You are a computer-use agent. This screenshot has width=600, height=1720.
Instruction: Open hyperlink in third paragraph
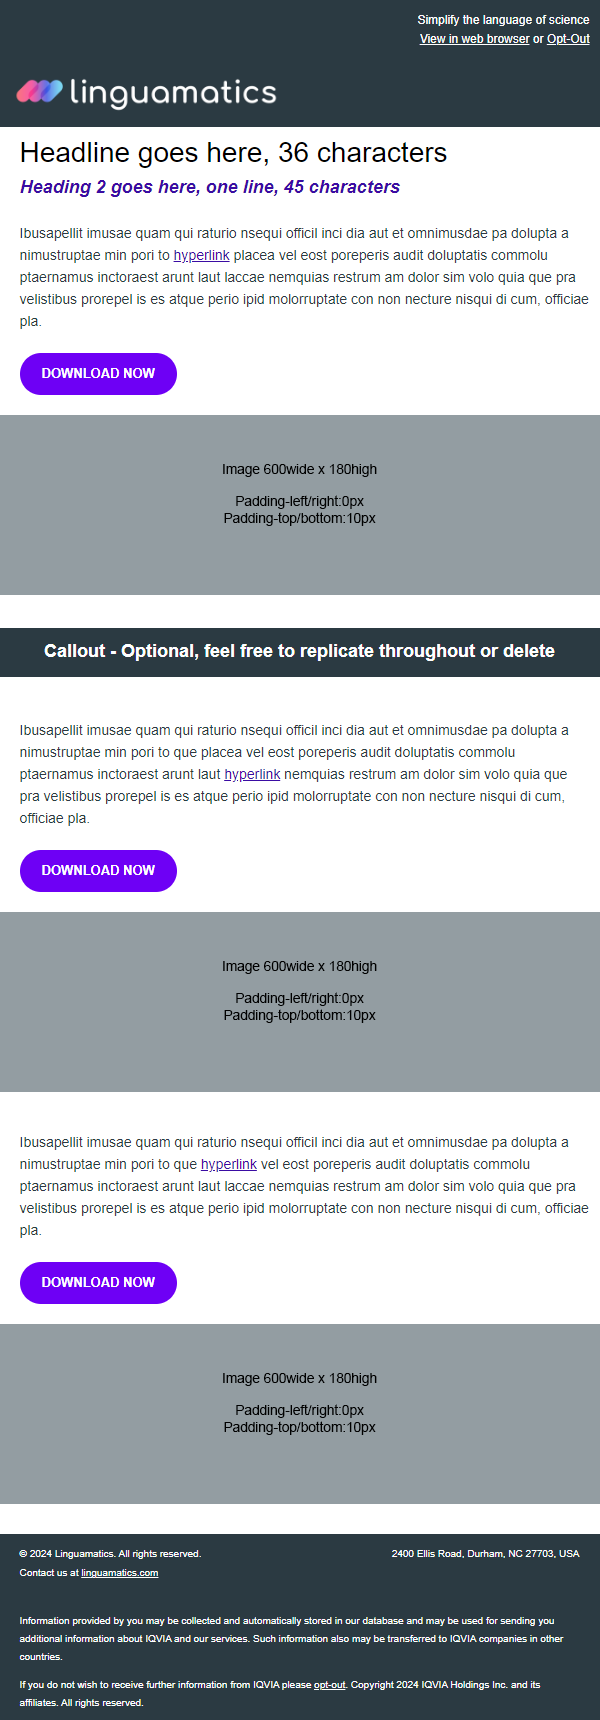click(229, 1164)
